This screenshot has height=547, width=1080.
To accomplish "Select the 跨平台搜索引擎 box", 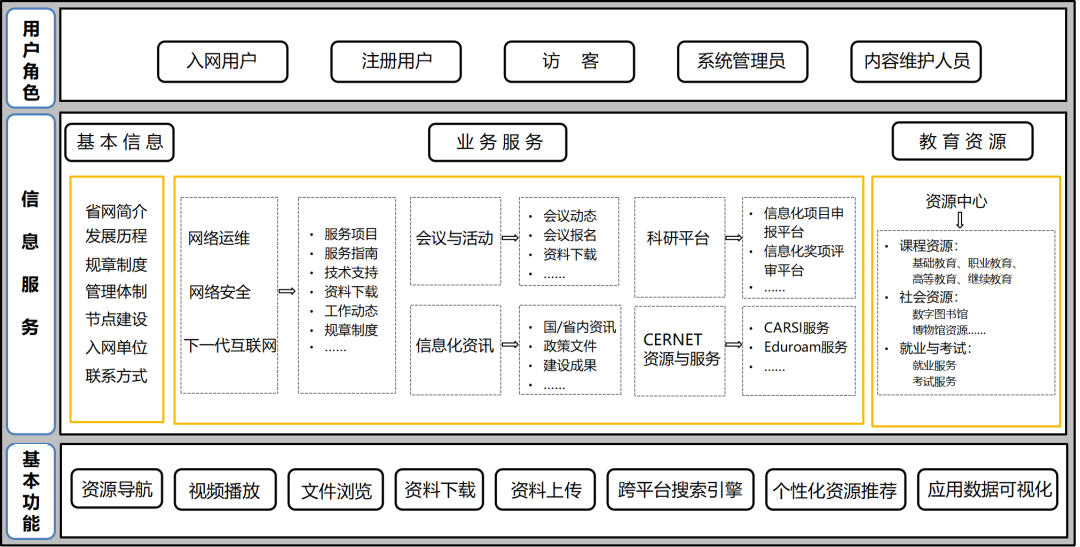I will 680,490.
